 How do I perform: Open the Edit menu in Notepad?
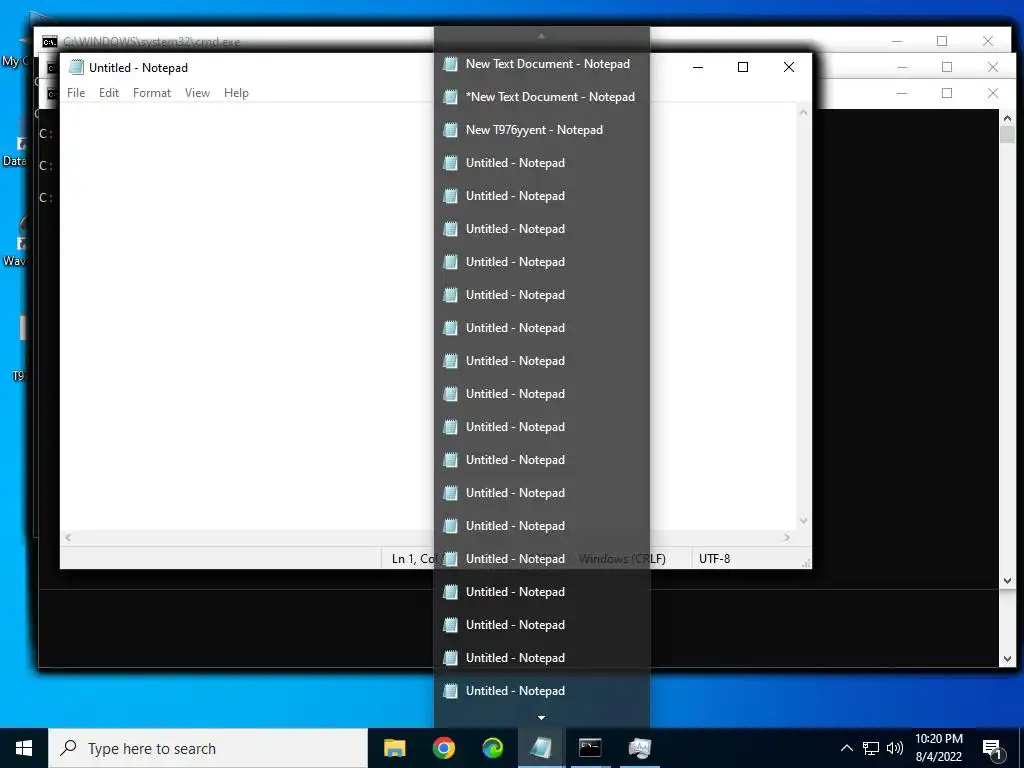click(x=108, y=93)
